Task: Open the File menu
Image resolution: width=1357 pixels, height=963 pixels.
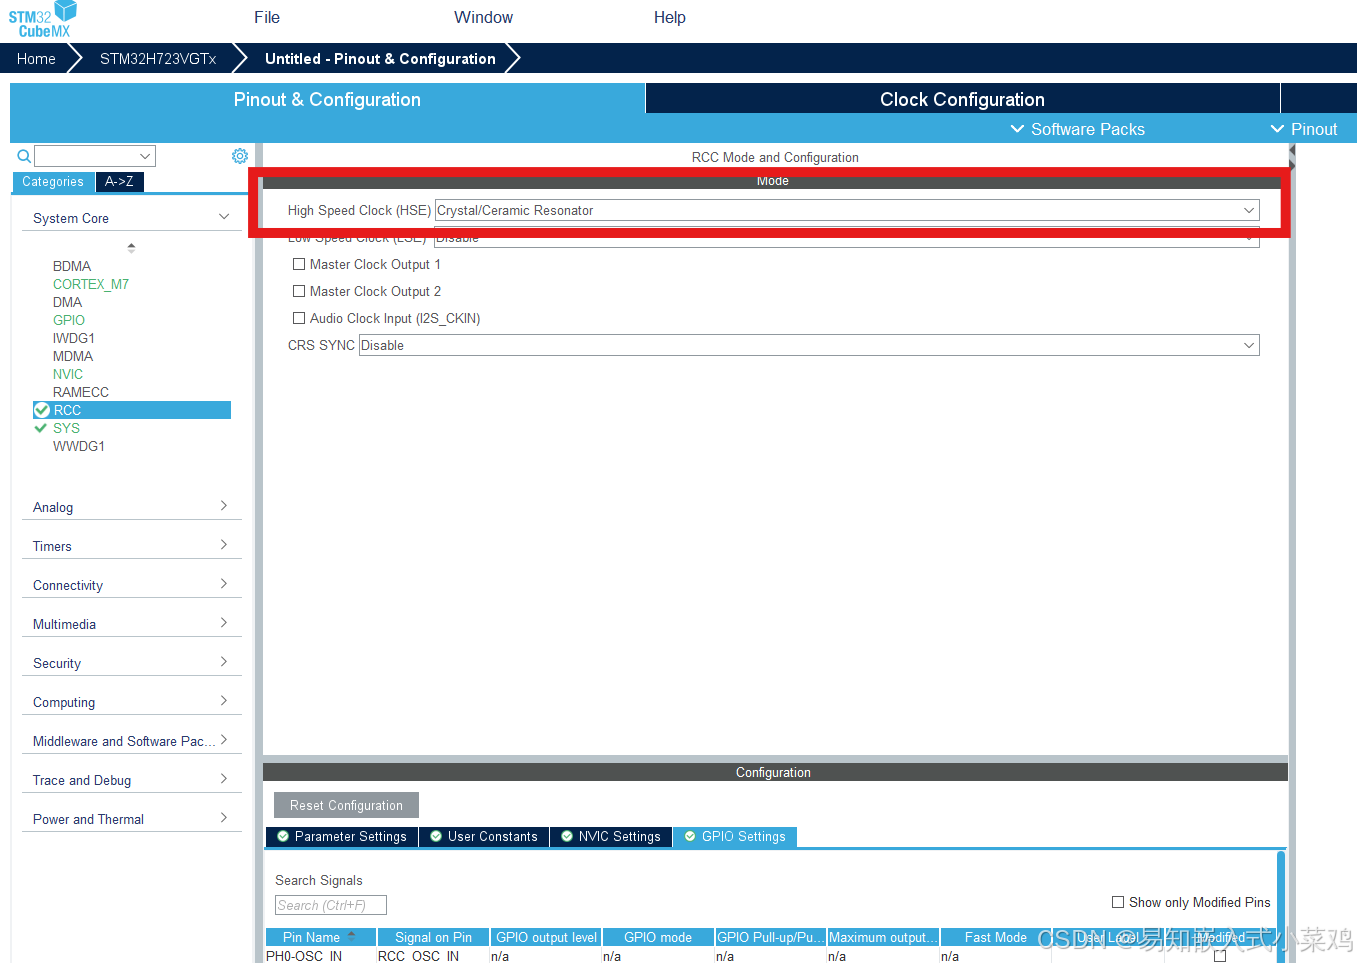Action: (267, 17)
